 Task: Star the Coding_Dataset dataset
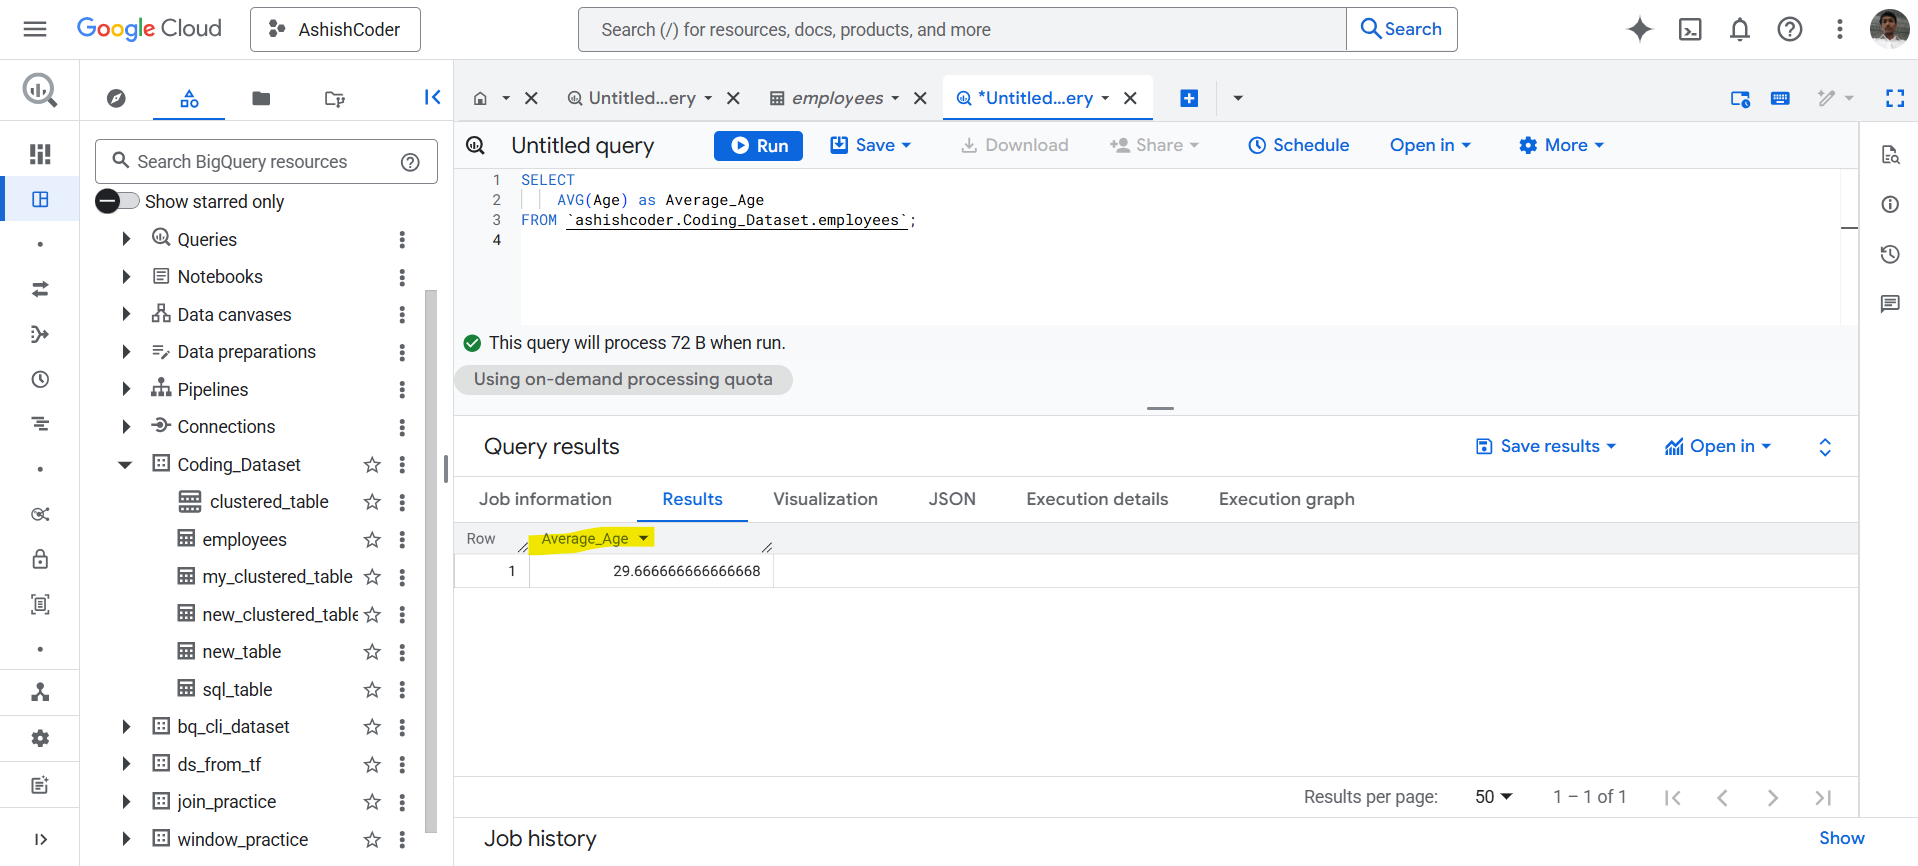372,465
